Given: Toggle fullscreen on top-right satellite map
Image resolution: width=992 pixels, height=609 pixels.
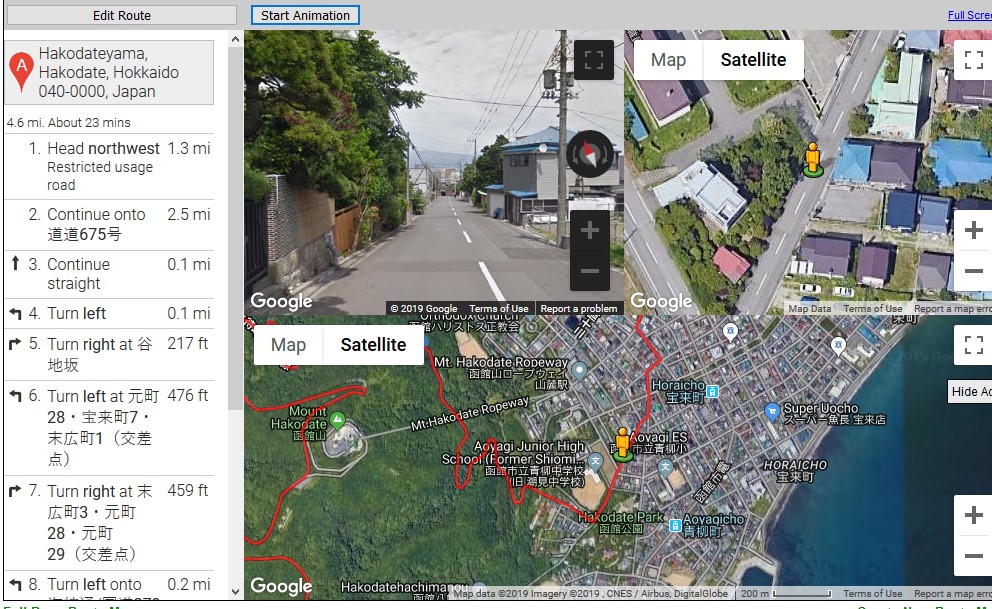Looking at the screenshot, I should [x=974, y=60].
